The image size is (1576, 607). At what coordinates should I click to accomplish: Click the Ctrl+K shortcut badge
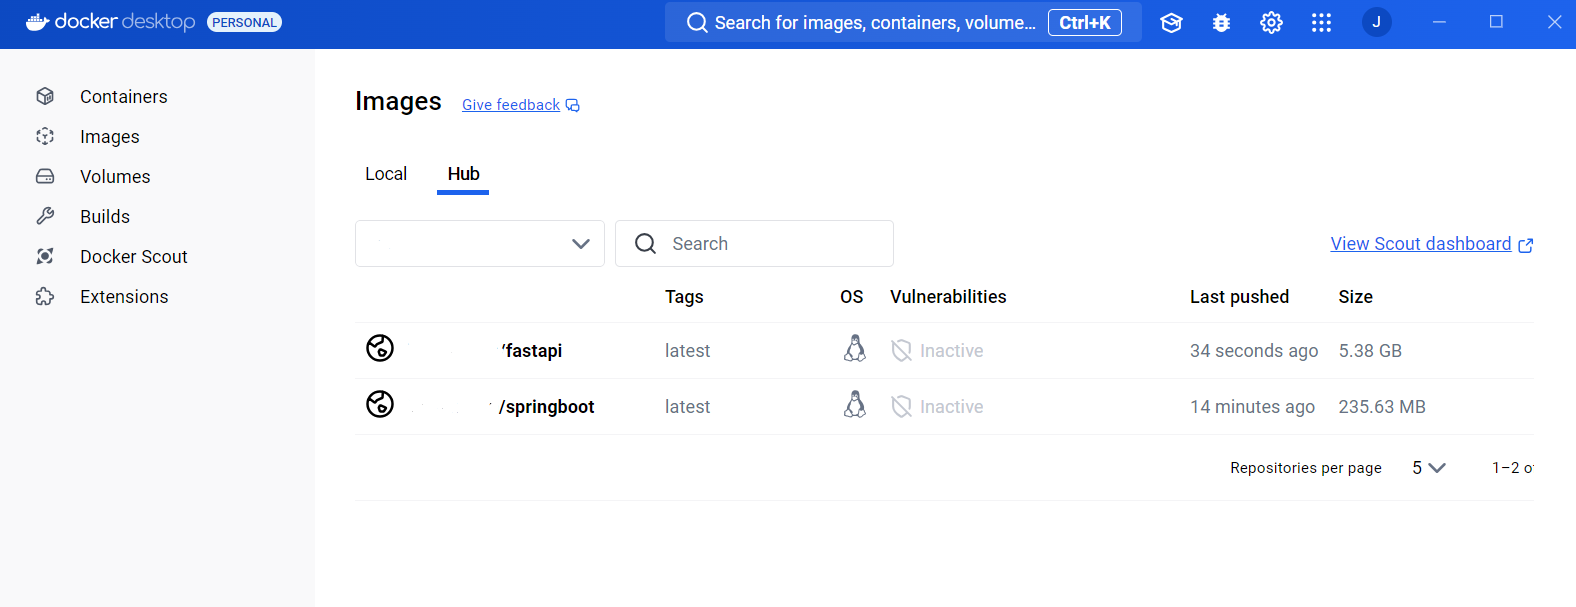click(1085, 22)
